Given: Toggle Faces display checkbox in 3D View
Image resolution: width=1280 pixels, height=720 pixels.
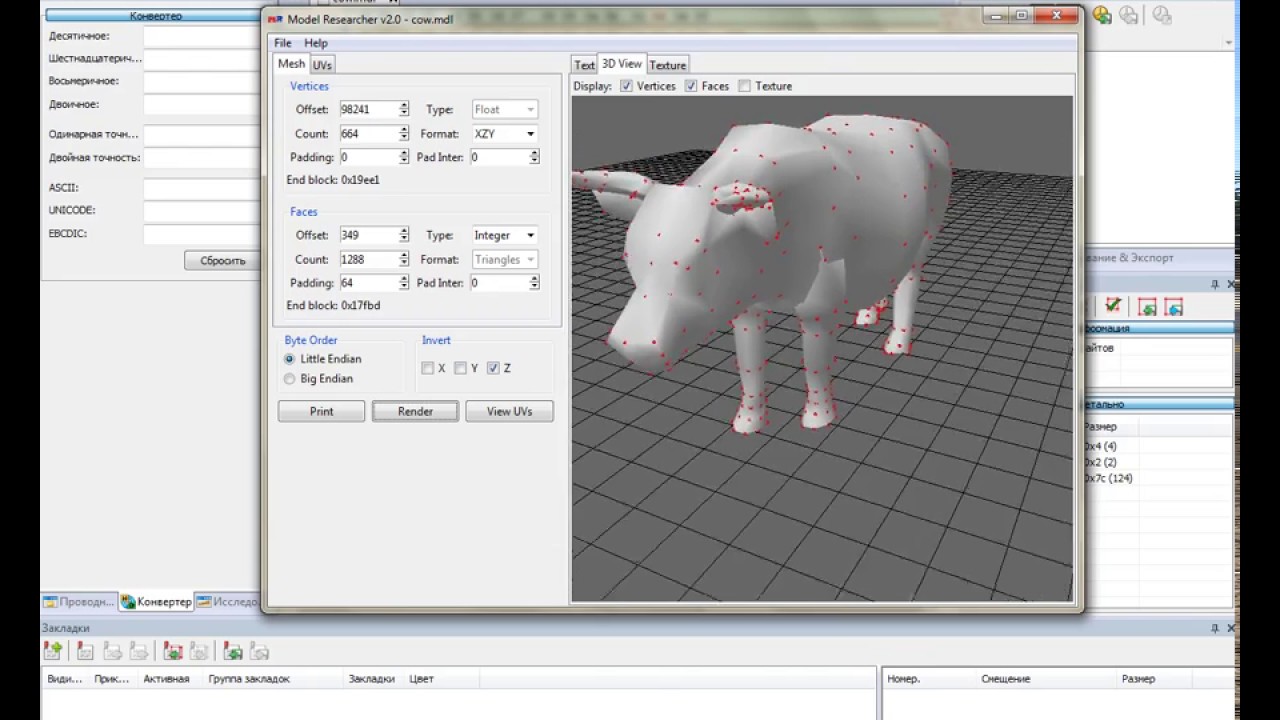Looking at the screenshot, I should (691, 86).
